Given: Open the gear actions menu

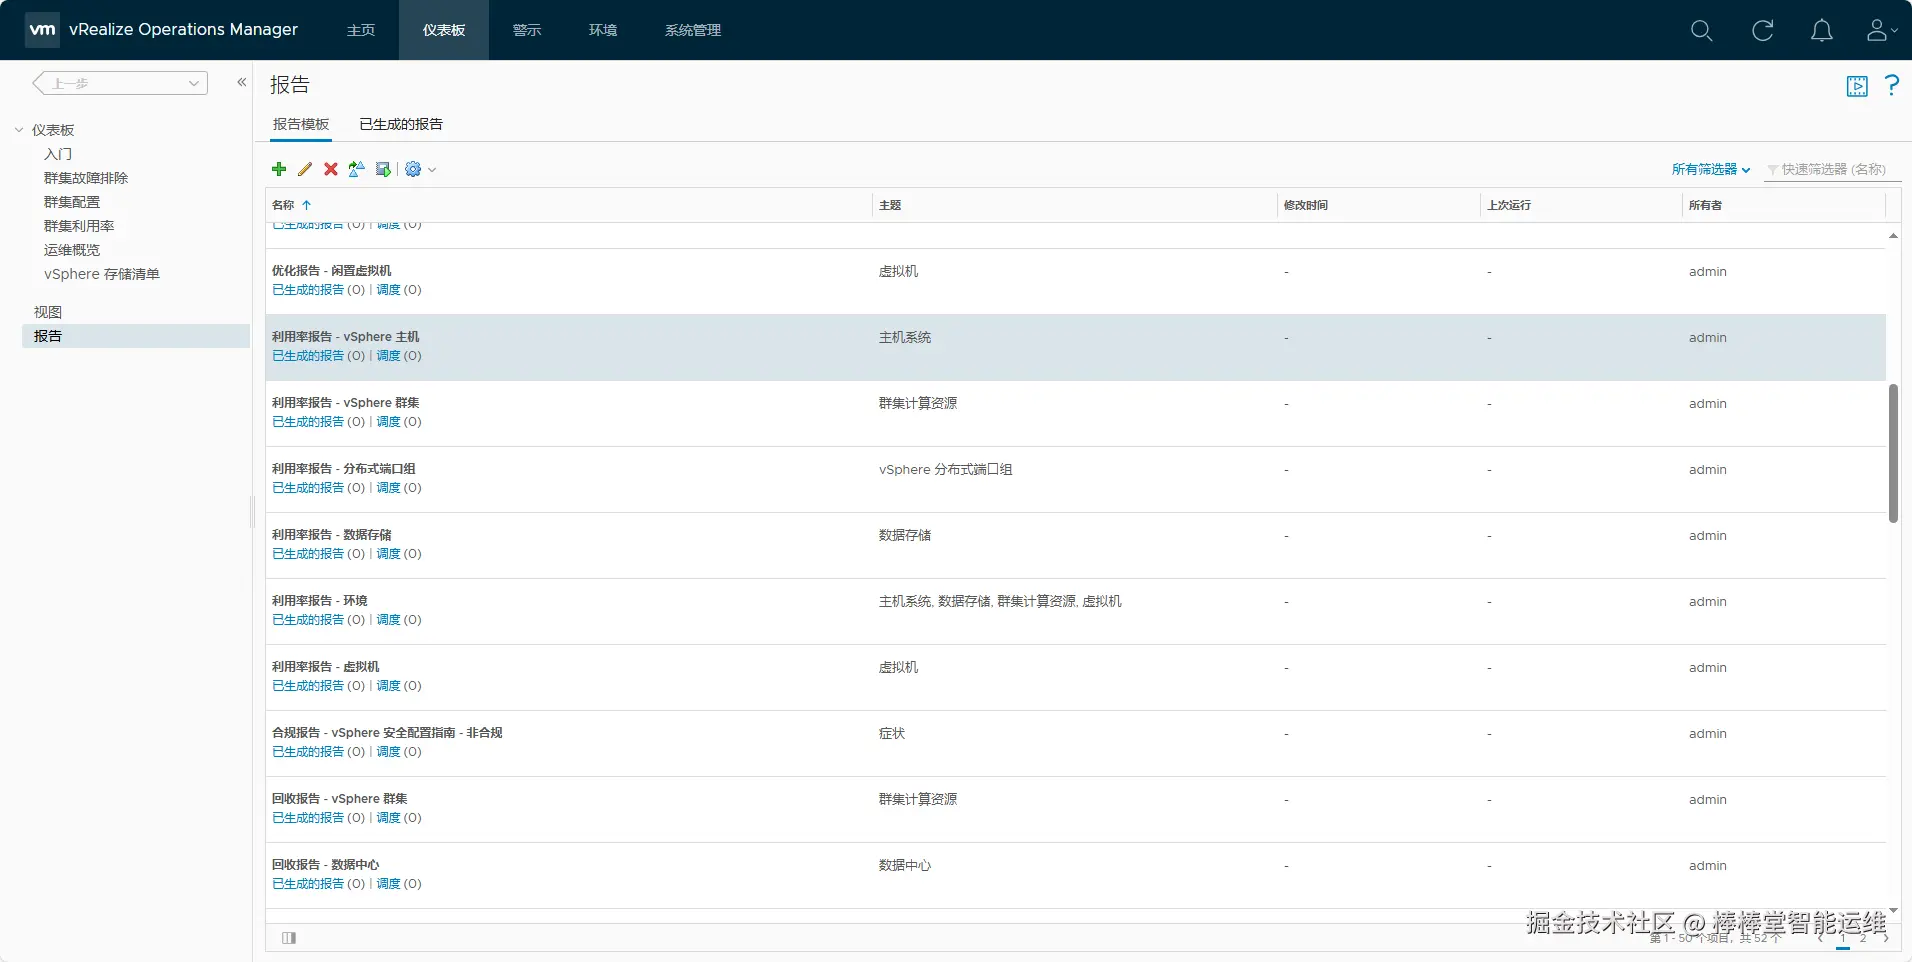Looking at the screenshot, I should (x=420, y=169).
